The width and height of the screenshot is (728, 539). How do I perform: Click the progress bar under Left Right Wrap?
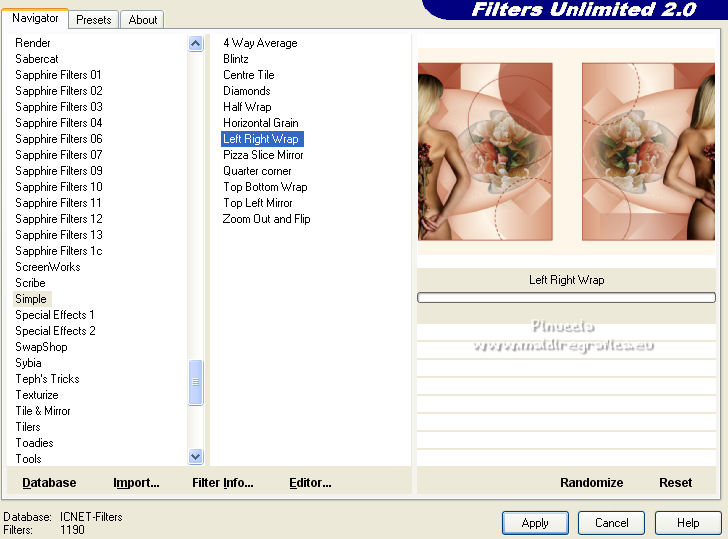(566, 298)
